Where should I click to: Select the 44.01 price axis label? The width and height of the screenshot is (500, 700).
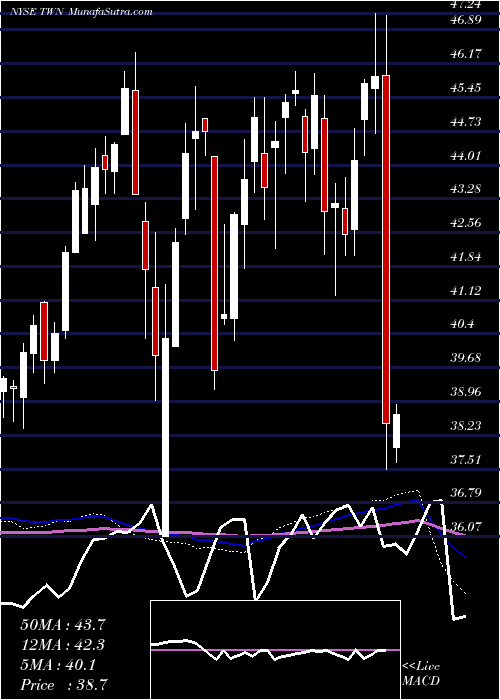tap(465, 155)
